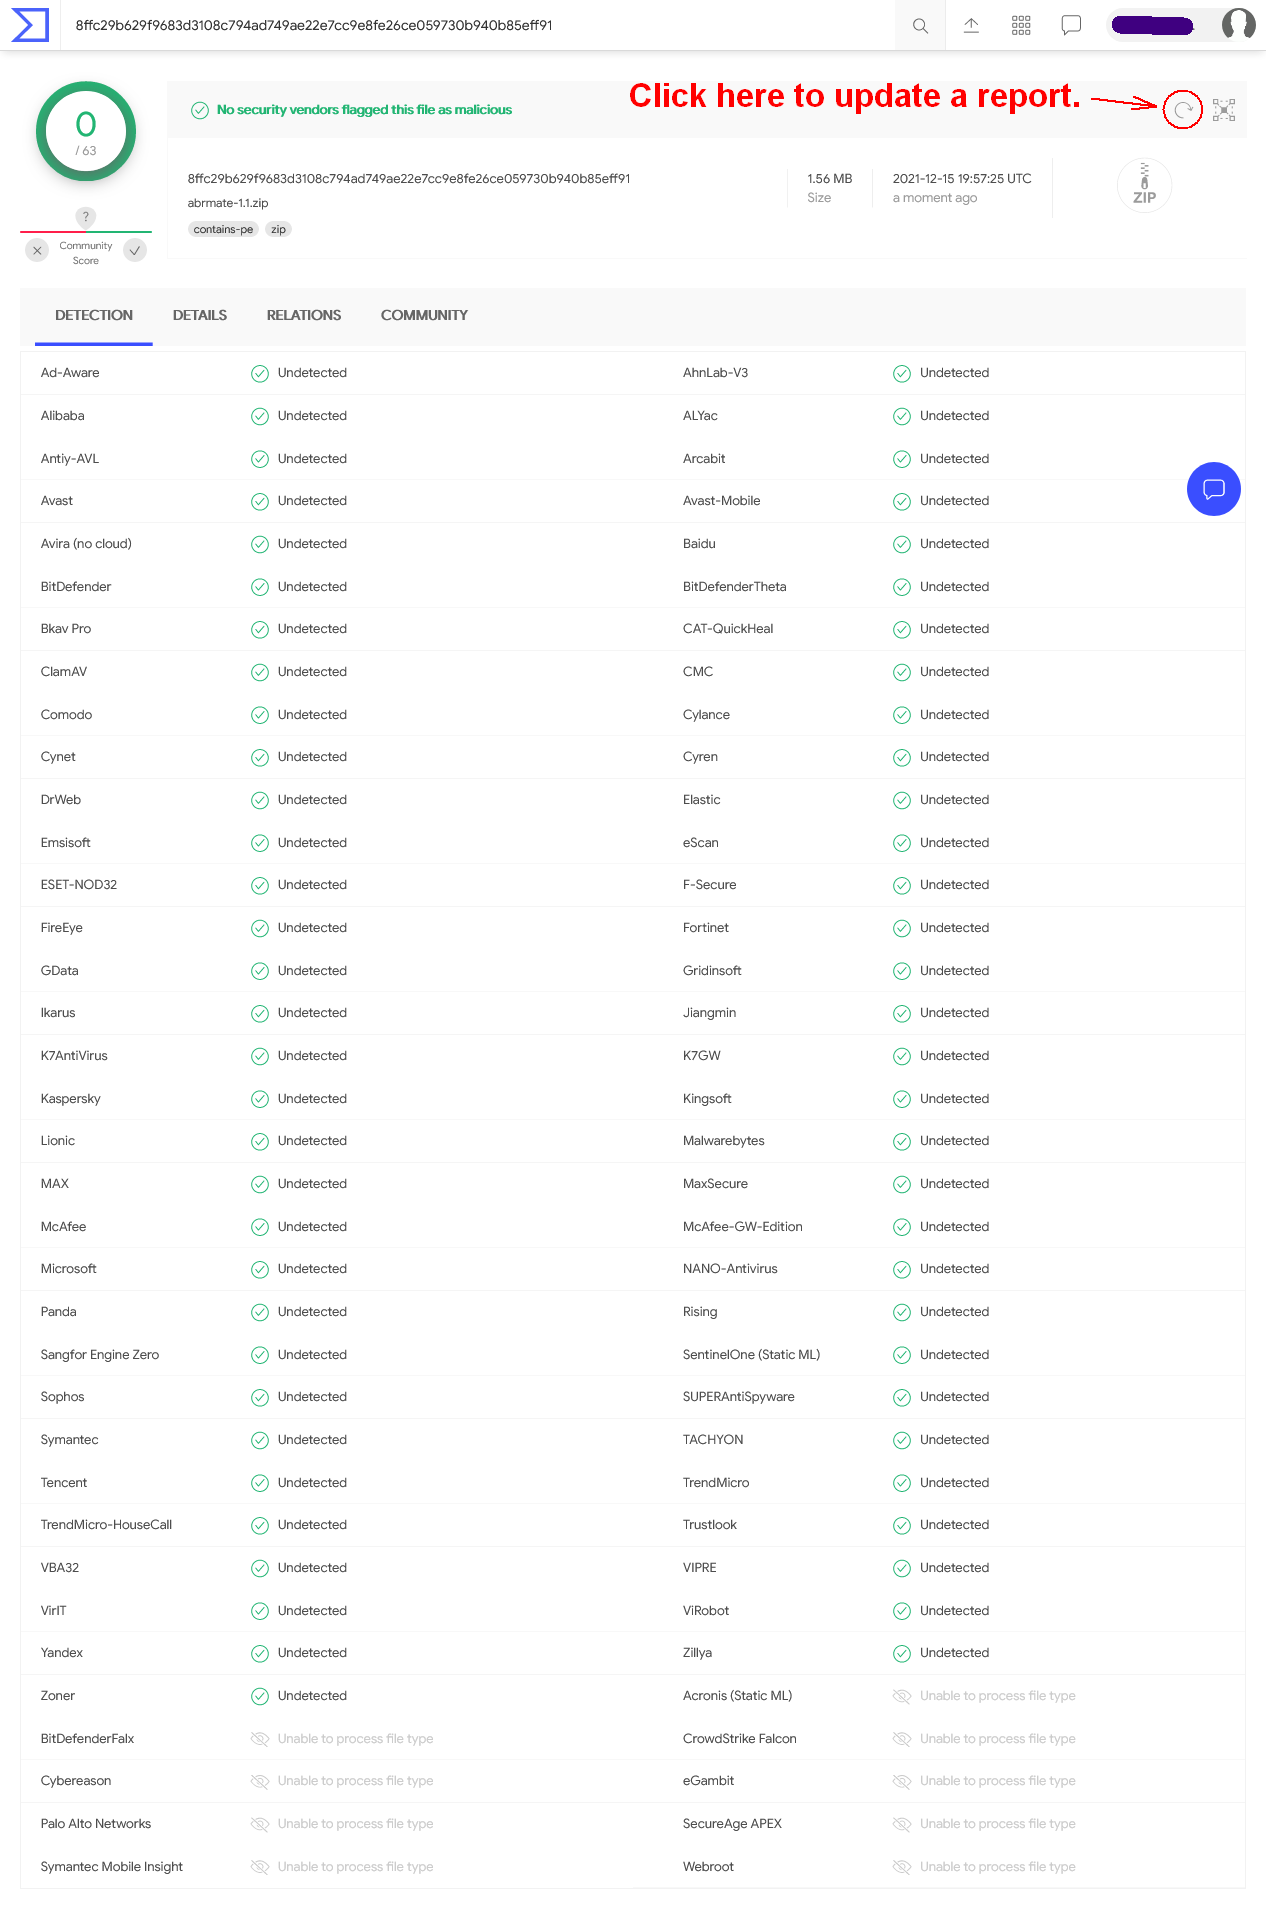The width and height of the screenshot is (1266, 1914).
Task: Click the Fortinet vendor name
Action: point(706,928)
